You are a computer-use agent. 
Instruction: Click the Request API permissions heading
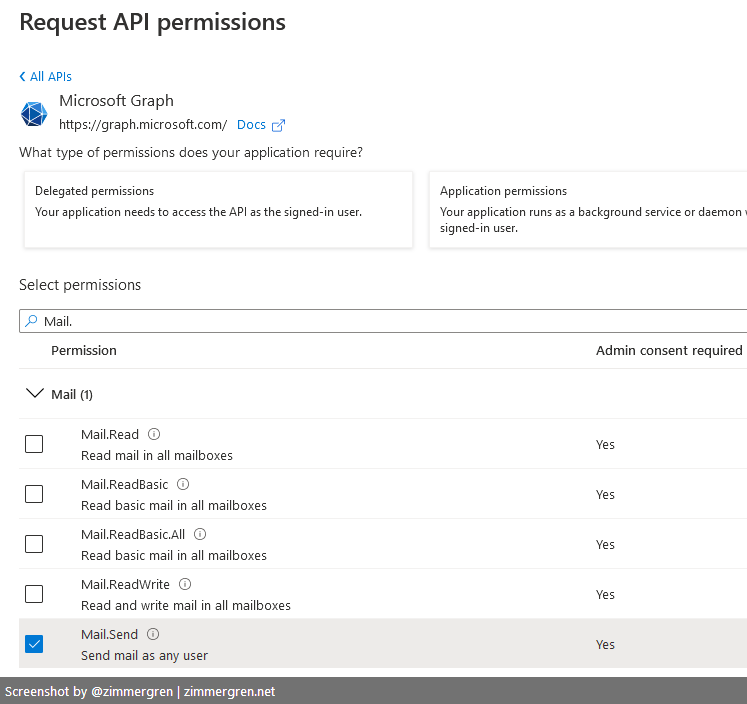152,22
